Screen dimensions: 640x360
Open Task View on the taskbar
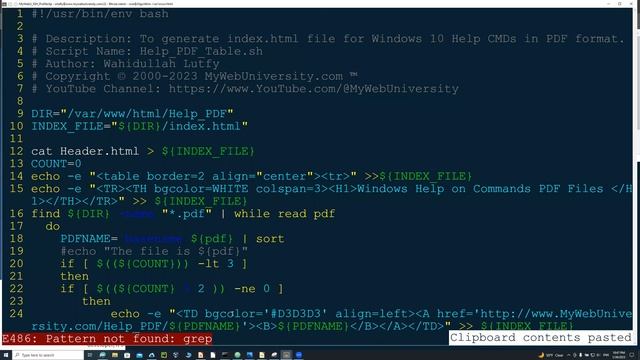[90, 355]
